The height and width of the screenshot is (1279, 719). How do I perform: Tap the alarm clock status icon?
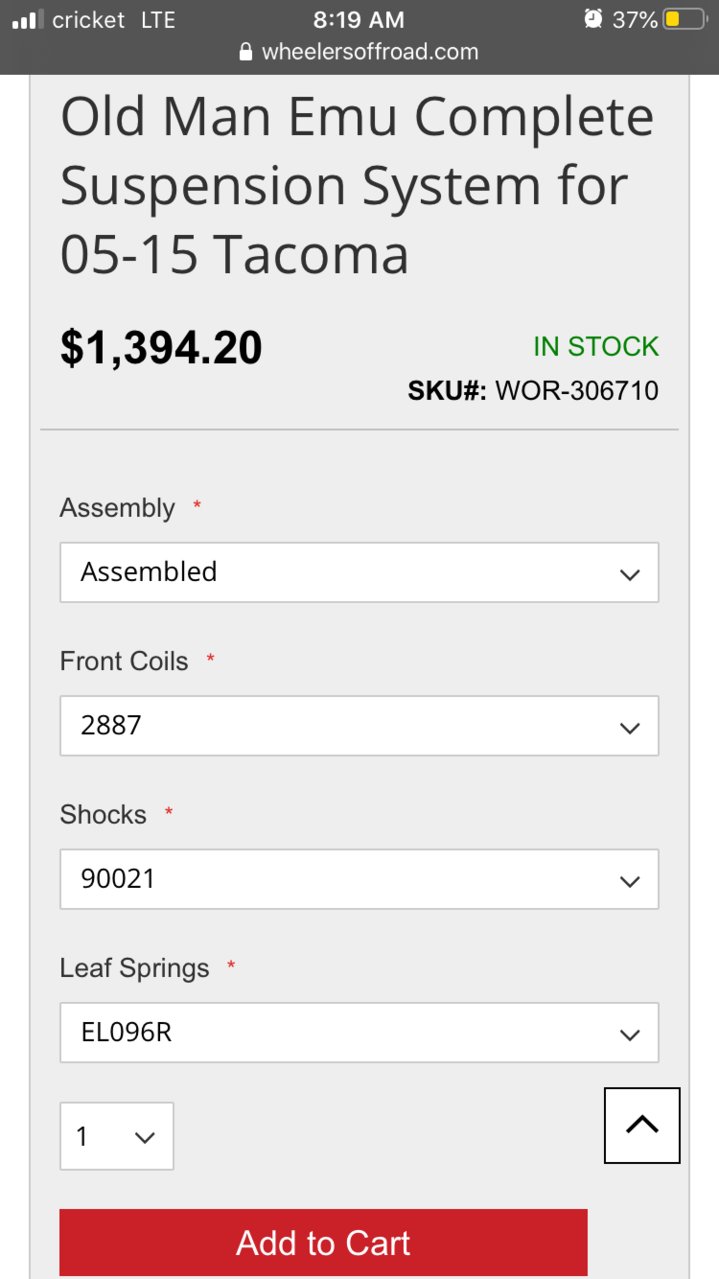[594, 19]
